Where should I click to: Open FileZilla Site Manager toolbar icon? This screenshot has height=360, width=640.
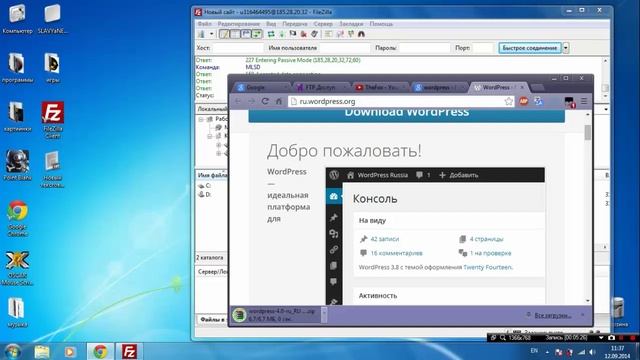point(202,34)
